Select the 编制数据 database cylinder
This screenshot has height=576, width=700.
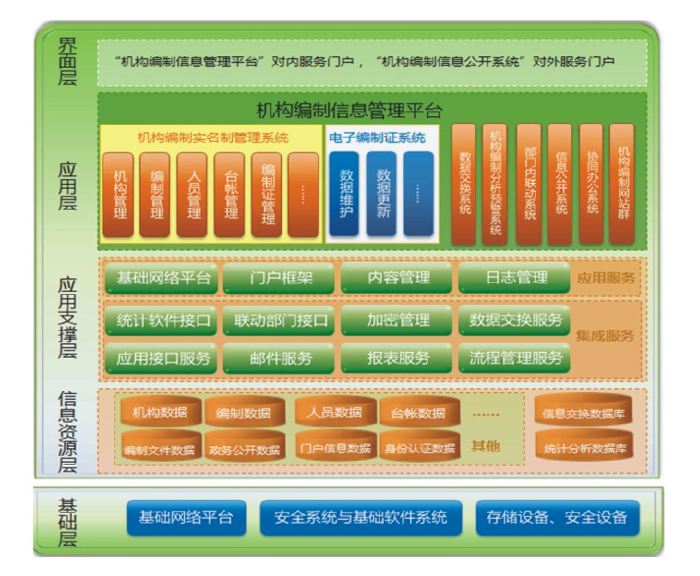pos(244,413)
